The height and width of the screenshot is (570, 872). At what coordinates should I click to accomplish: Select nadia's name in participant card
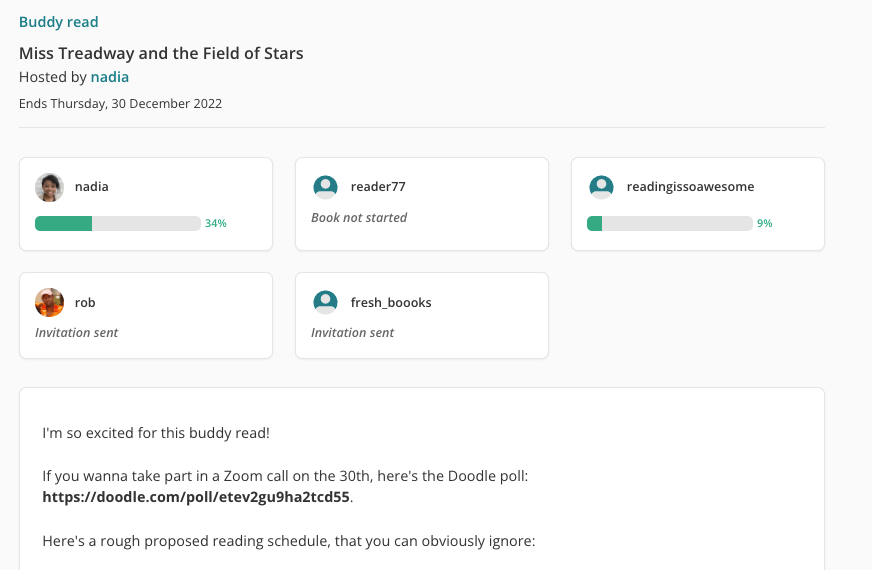click(92, 187)
